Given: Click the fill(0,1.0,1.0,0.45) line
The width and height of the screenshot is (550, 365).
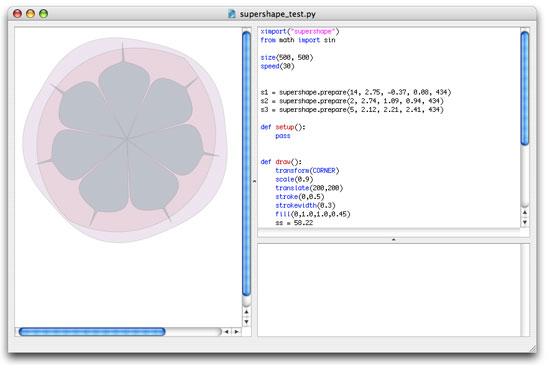Looking at the screenshot, I should pyautogui.click(x=313, y=214).
